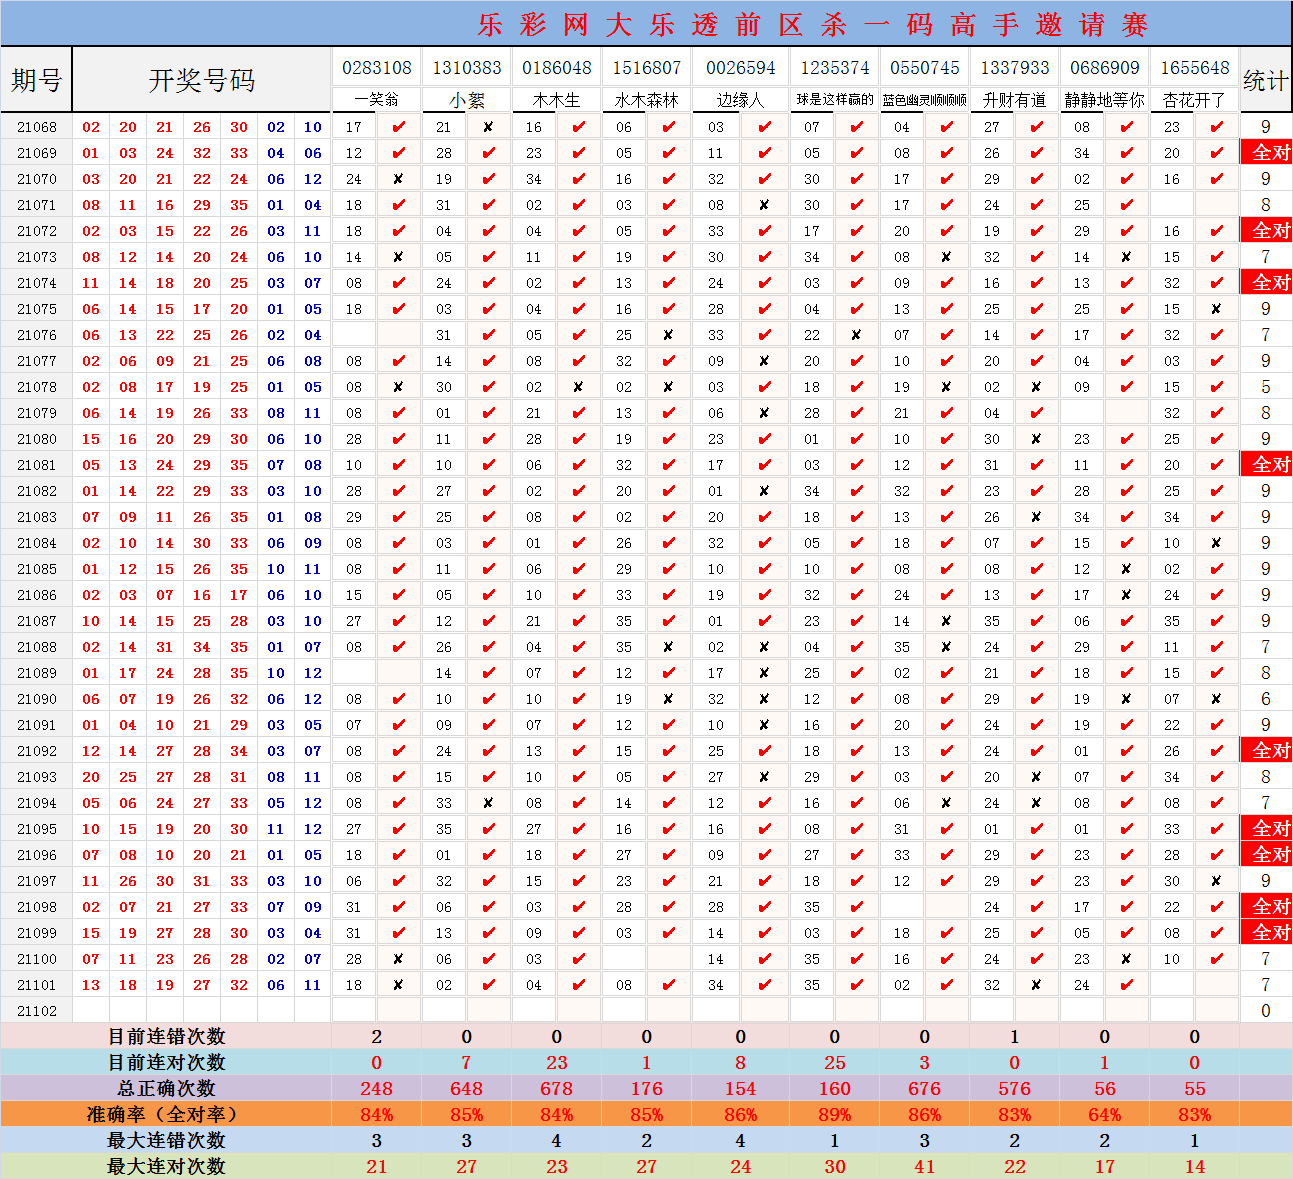
Task: Click total correct count 160
Action: 834,1089
